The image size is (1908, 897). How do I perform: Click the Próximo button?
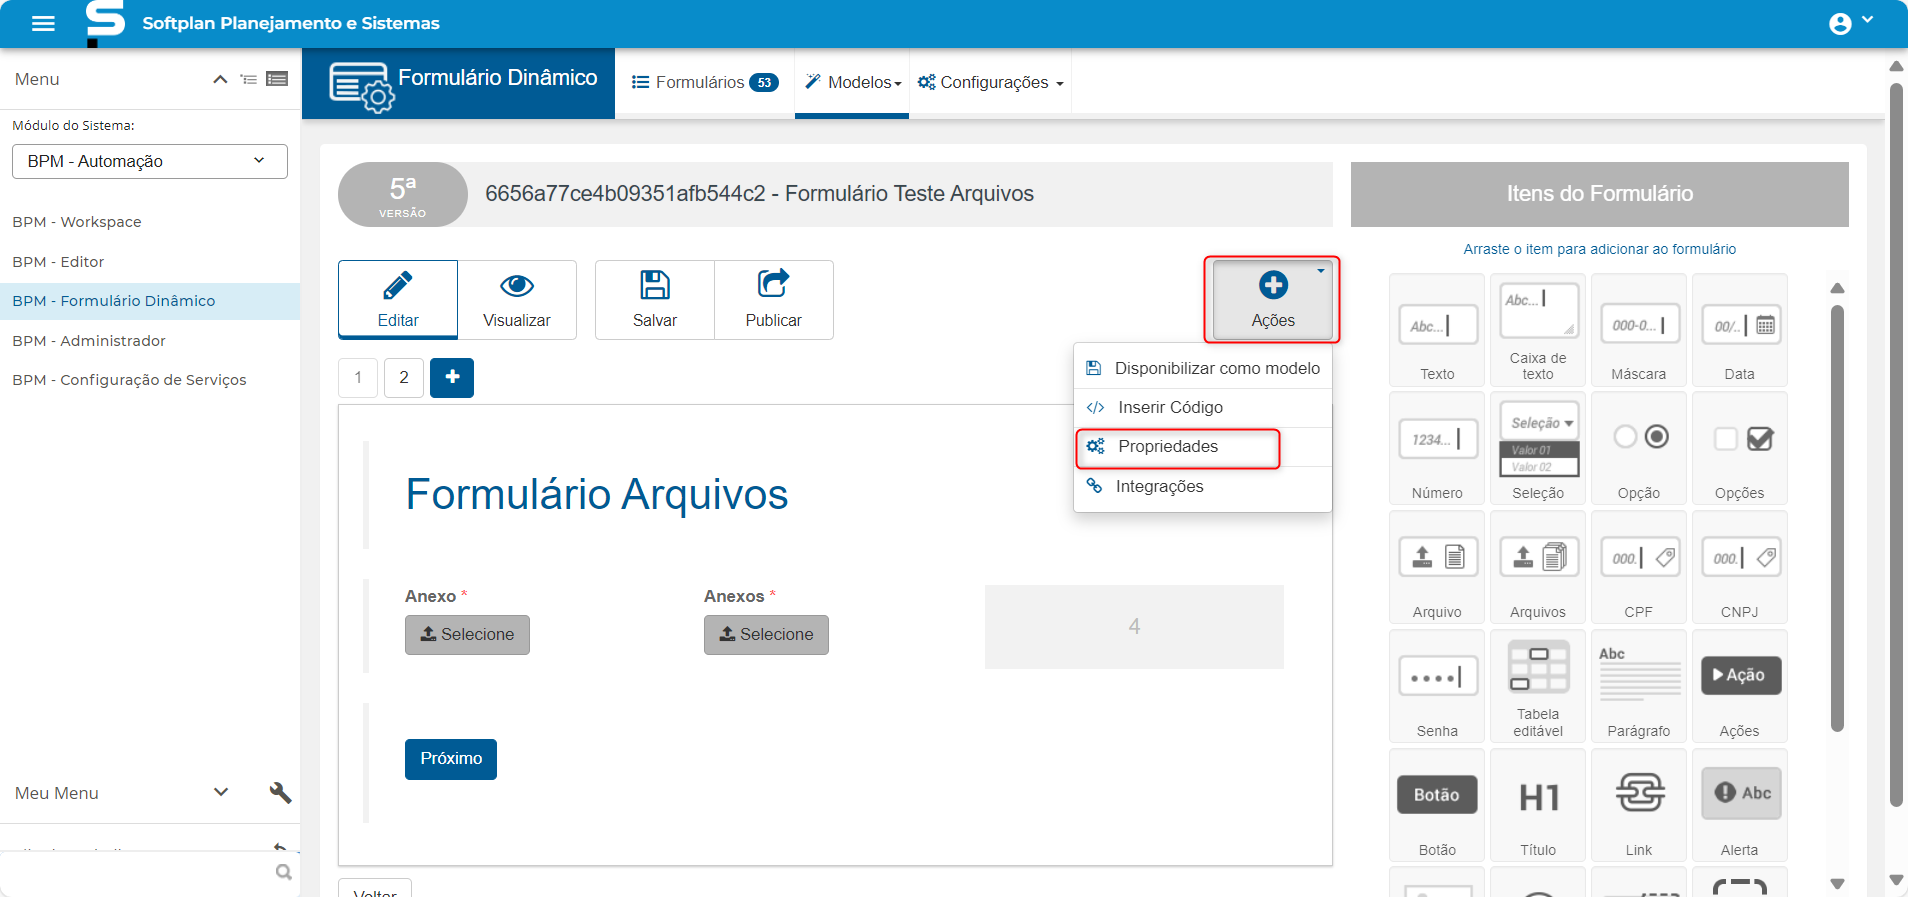(451, 759)
